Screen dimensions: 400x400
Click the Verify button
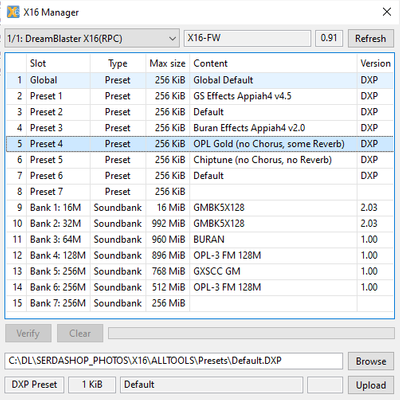click(x=28, y=333)
